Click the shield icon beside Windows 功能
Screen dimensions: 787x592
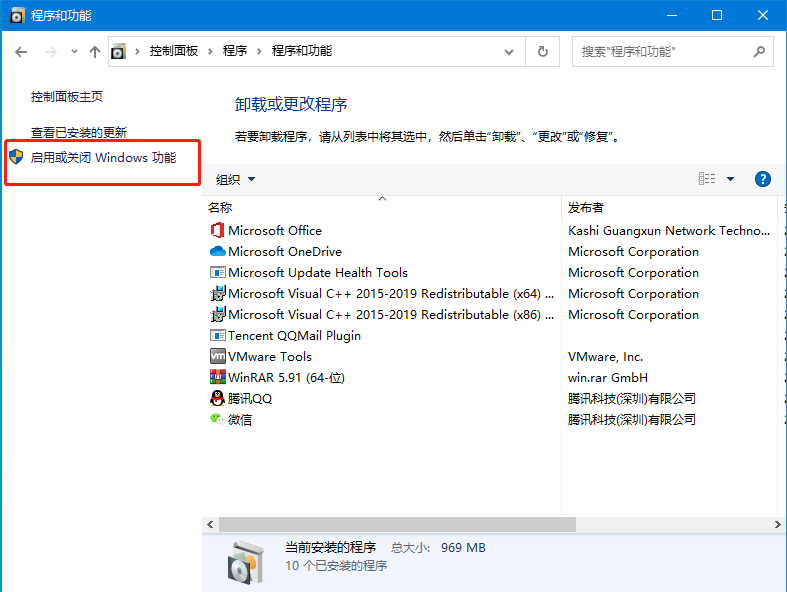(17, 157)
